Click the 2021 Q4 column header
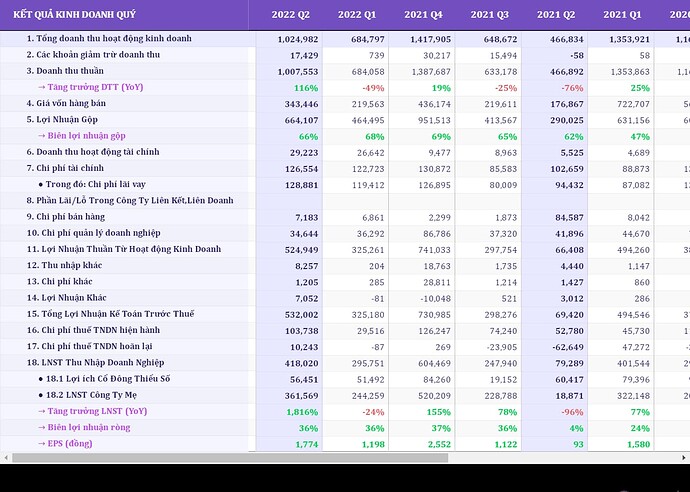The image size is (690, 492). 423,14
